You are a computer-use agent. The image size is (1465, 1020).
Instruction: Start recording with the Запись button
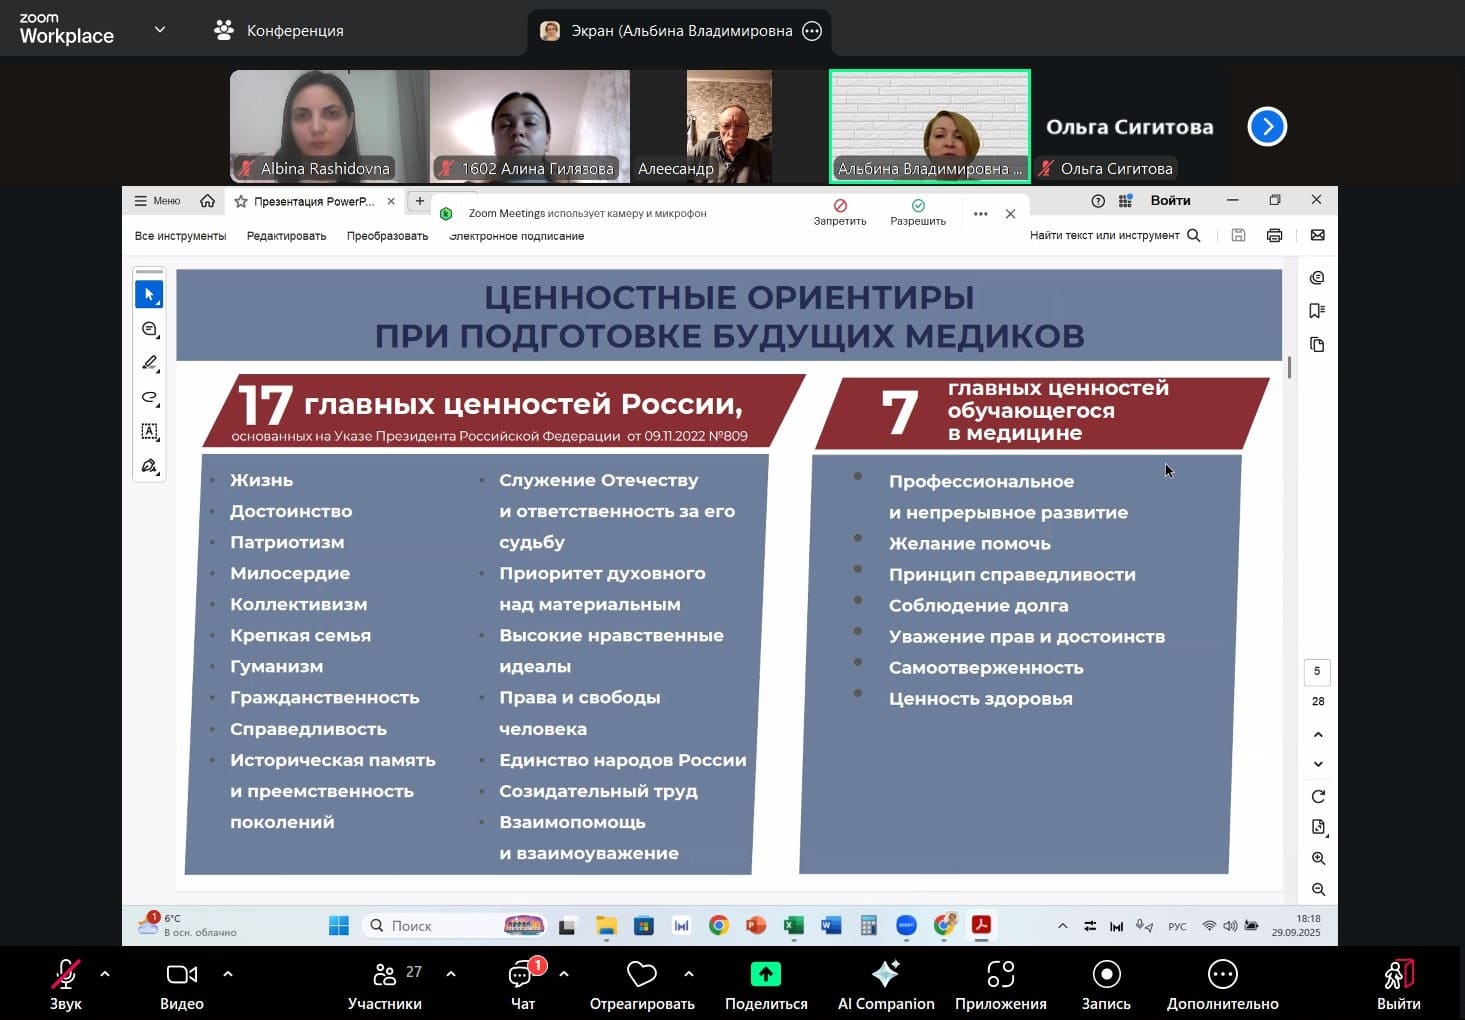tap(1106, 984)
